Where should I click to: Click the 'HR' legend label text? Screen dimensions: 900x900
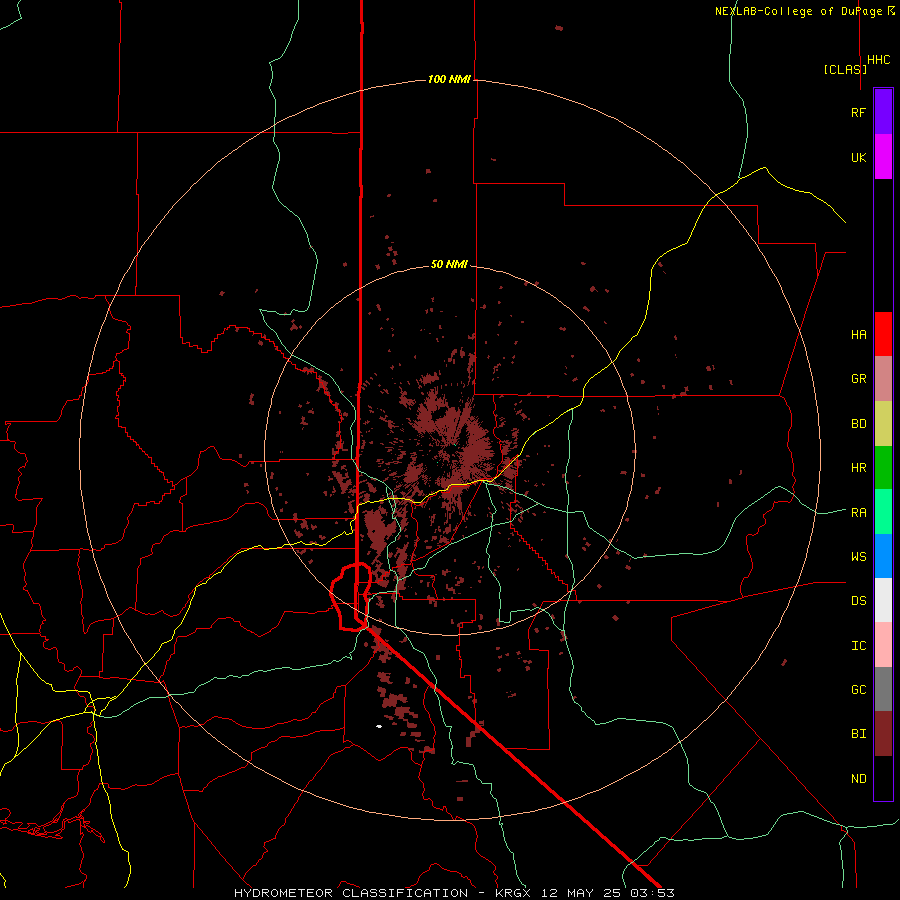pos(859,468)
